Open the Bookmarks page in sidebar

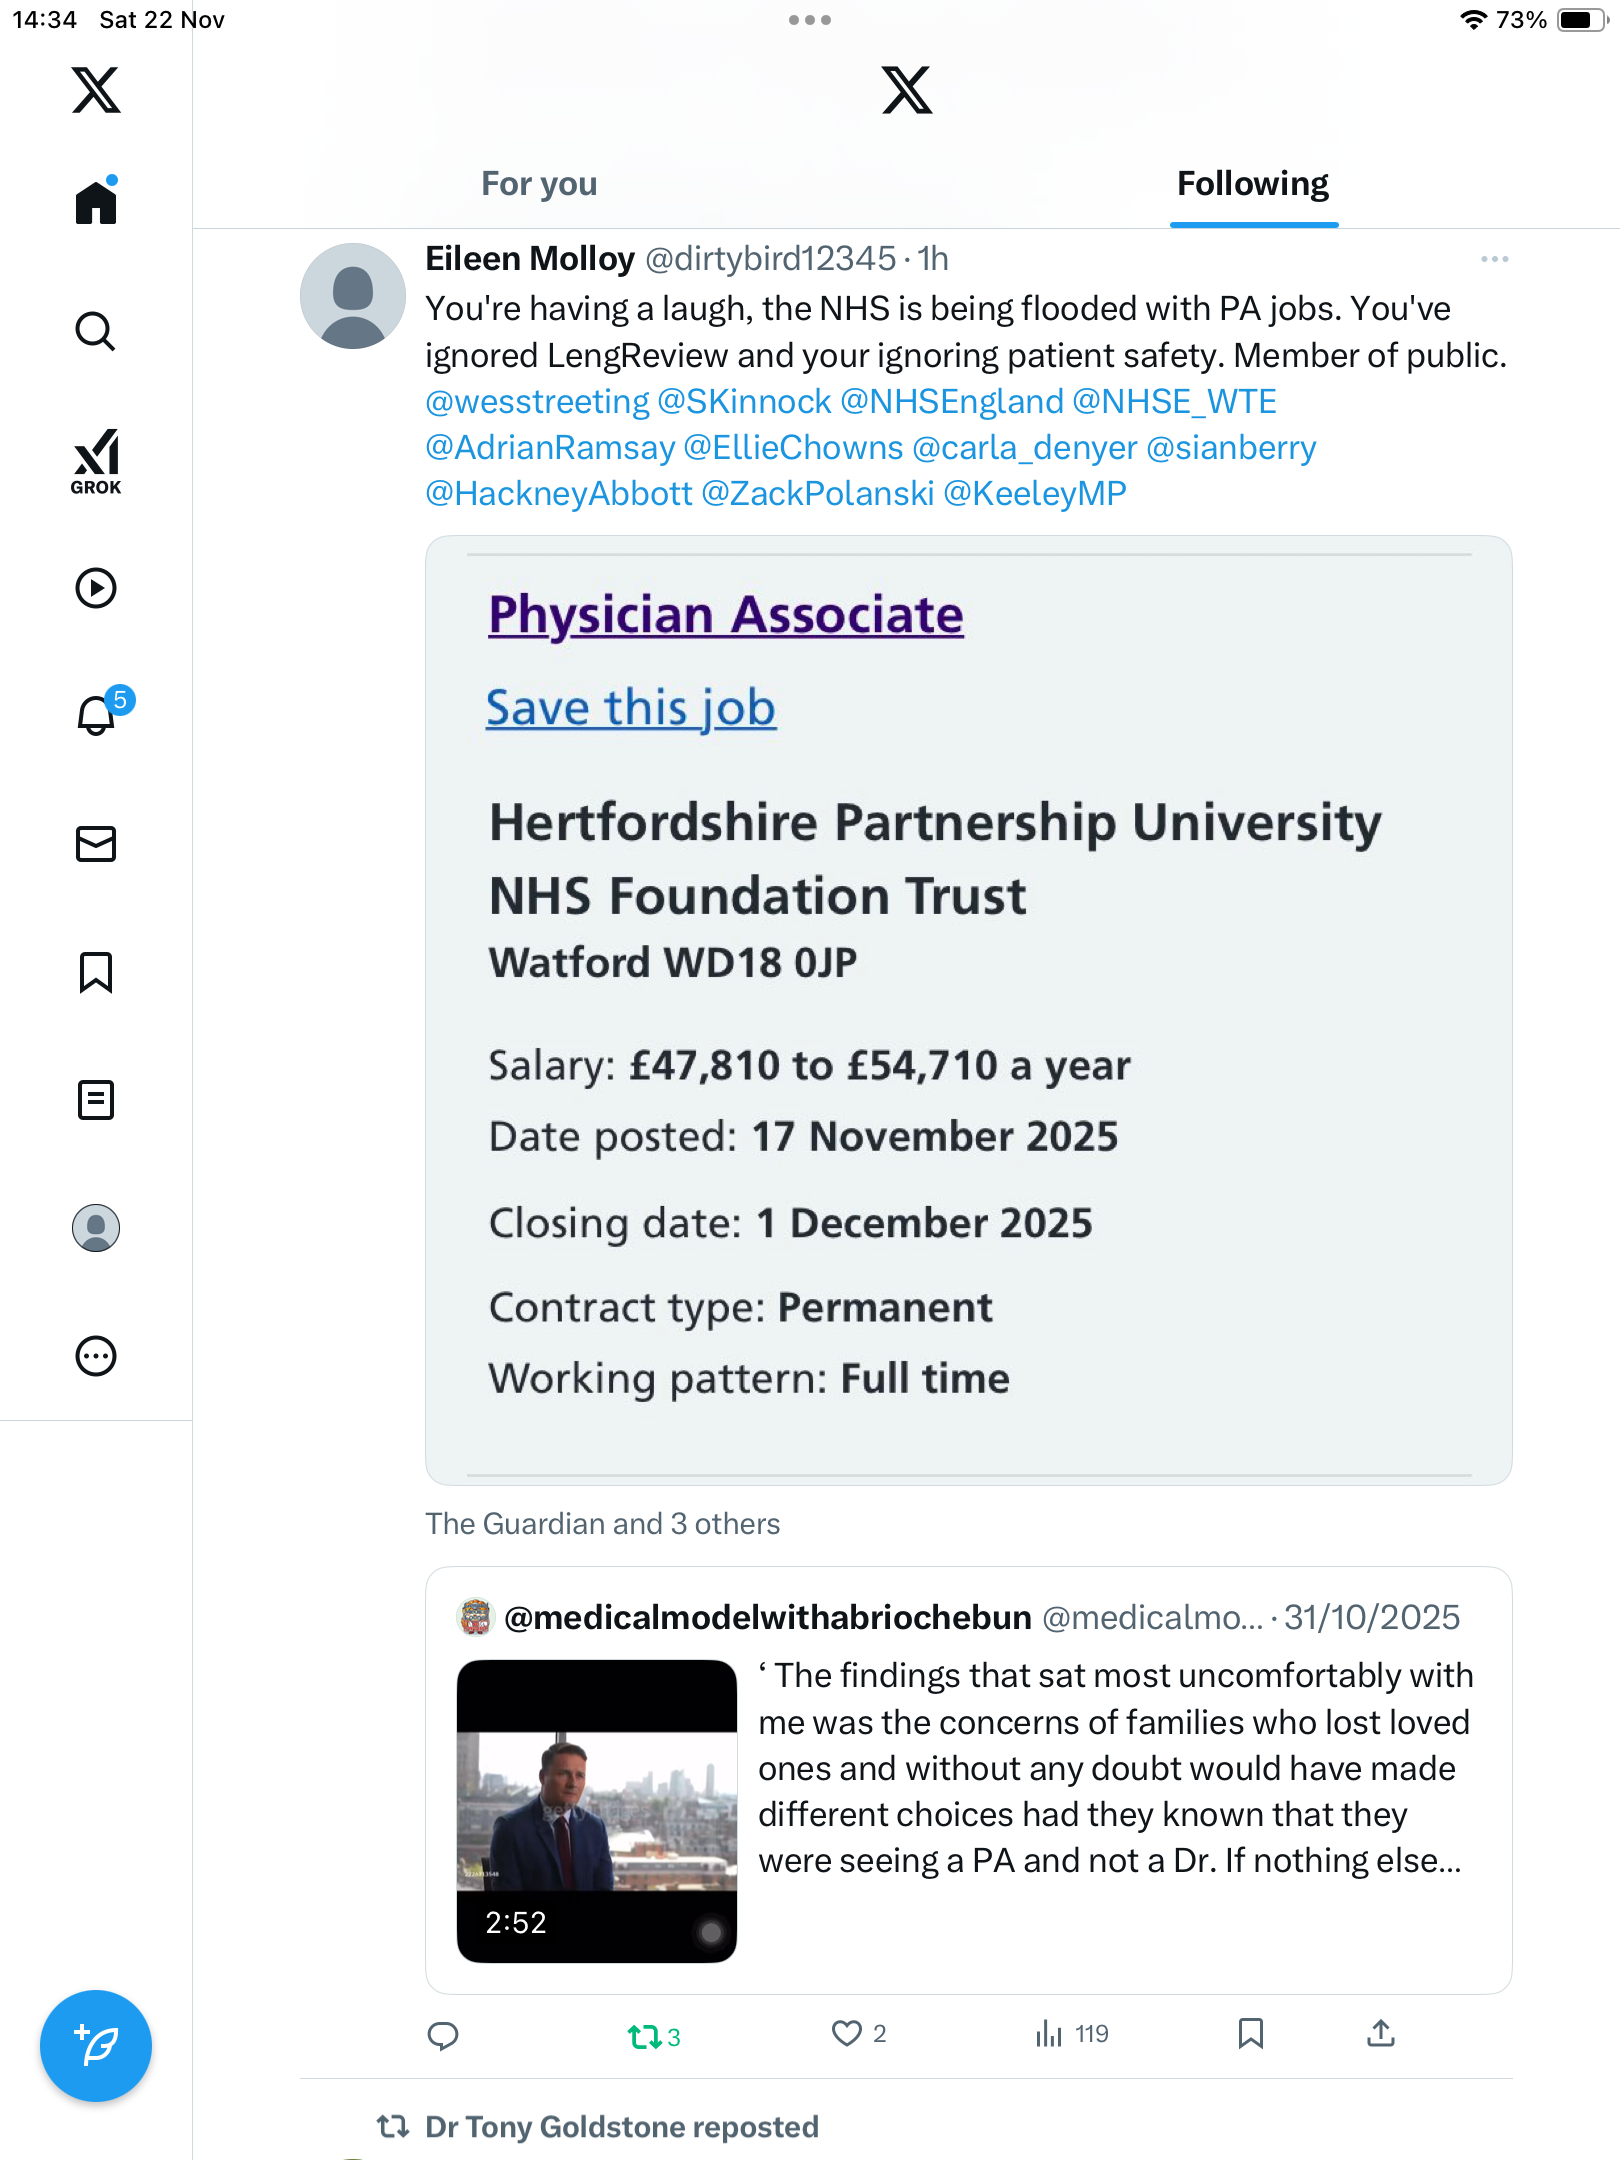pyautogui.click(x=96, y=972)
